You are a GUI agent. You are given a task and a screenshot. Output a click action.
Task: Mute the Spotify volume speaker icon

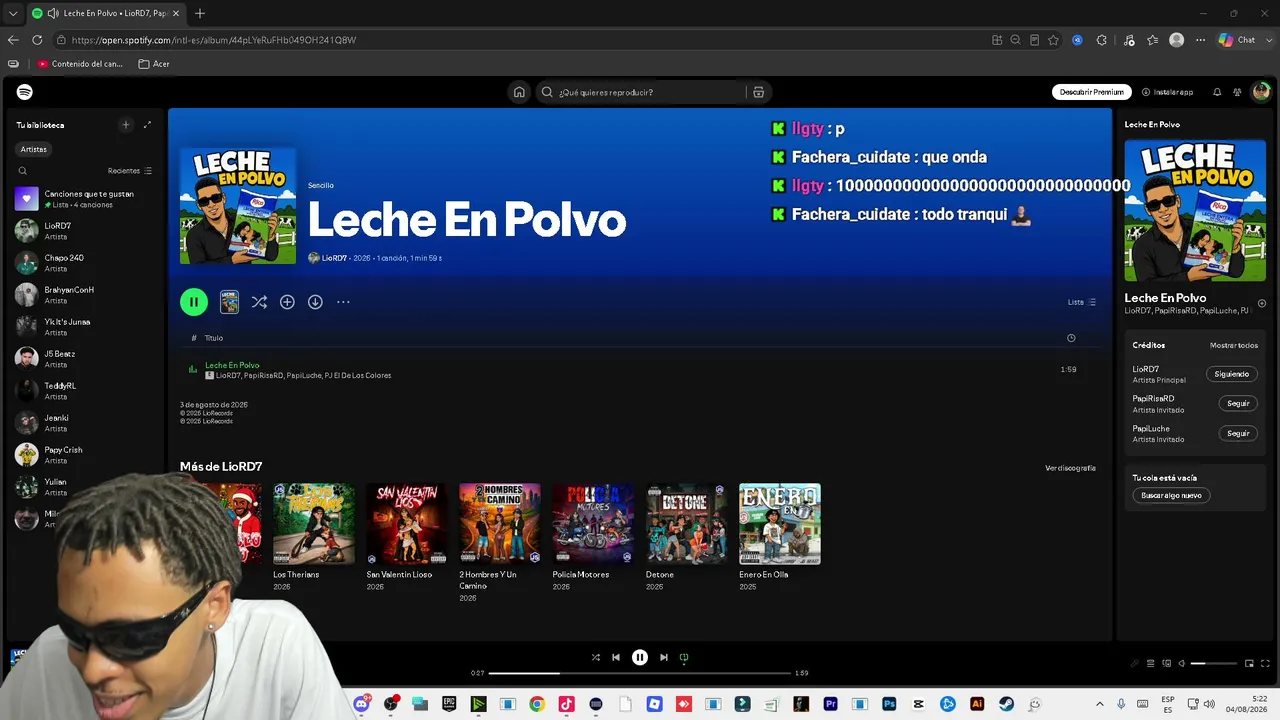1182,663
